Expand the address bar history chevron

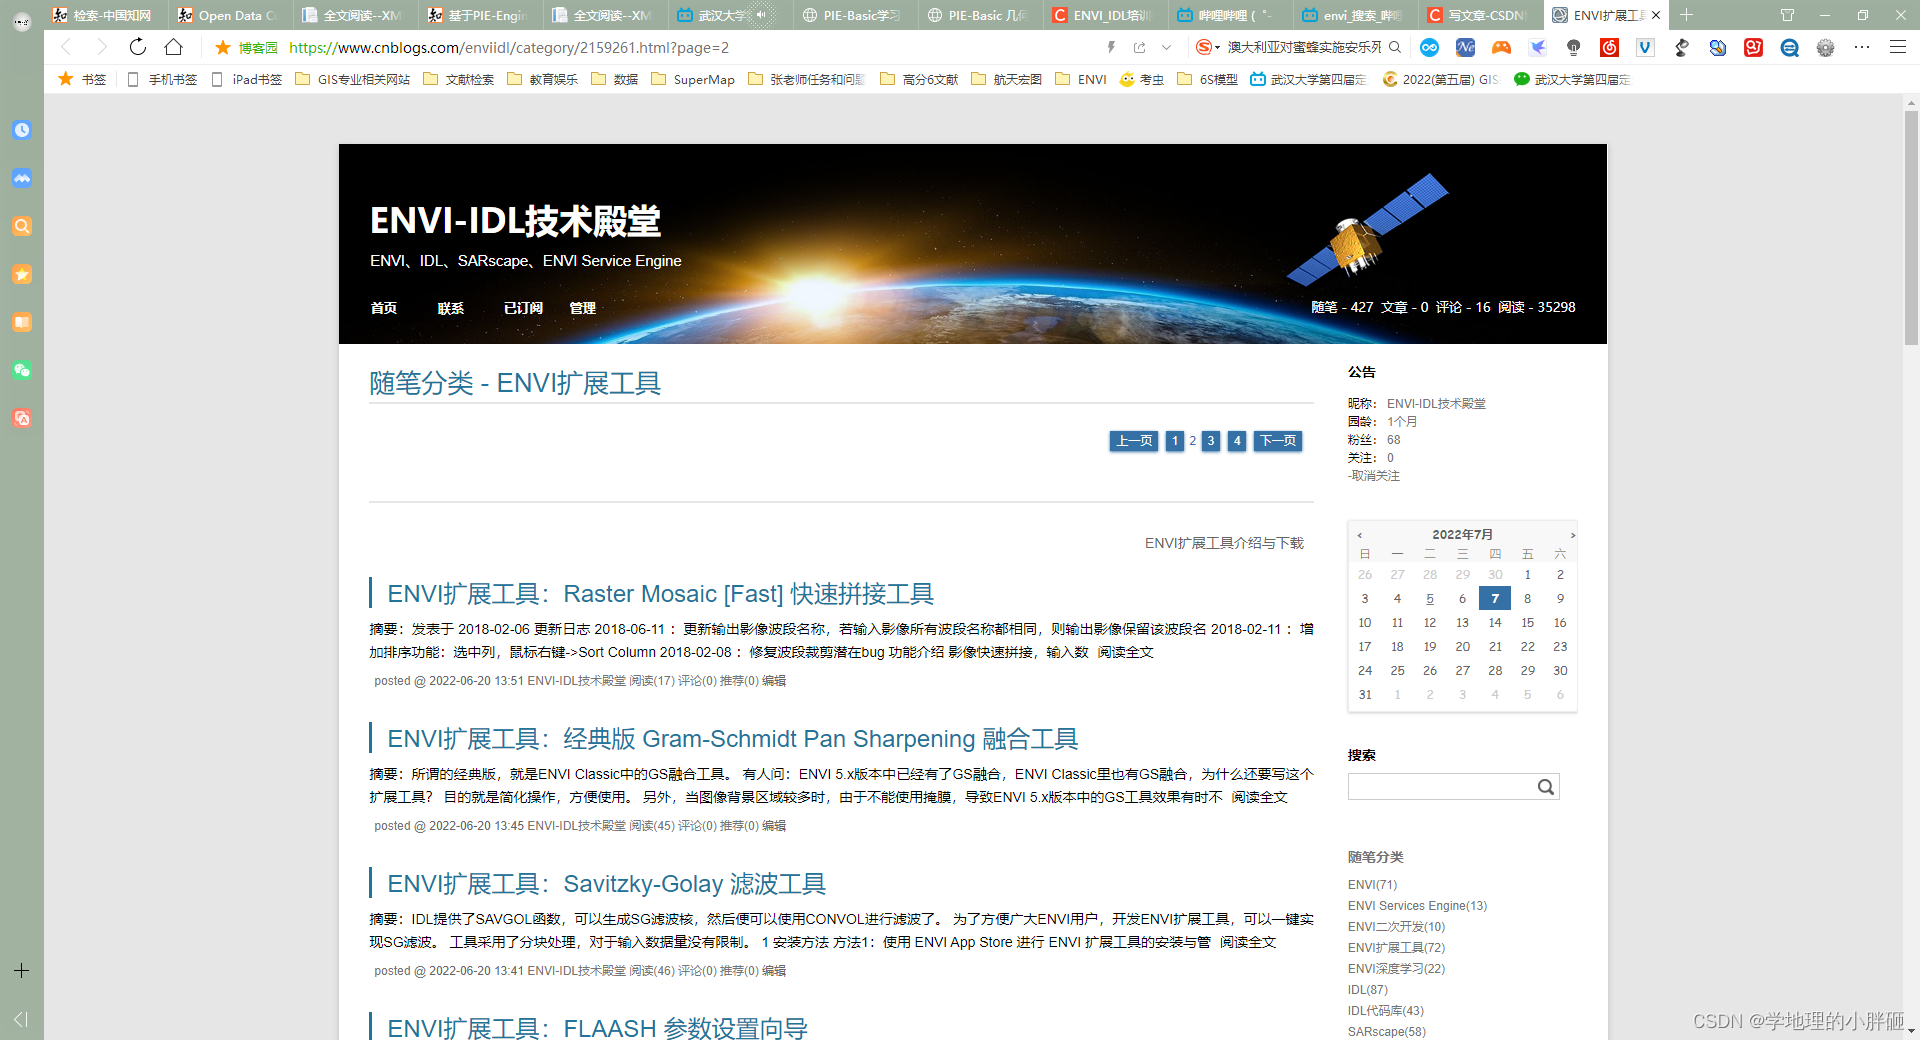pyautogui.click(x=1166, y=47)
